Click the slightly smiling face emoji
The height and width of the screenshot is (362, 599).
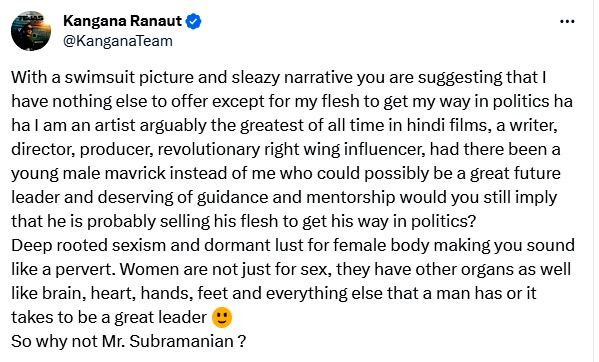click(x=222, y=317)
